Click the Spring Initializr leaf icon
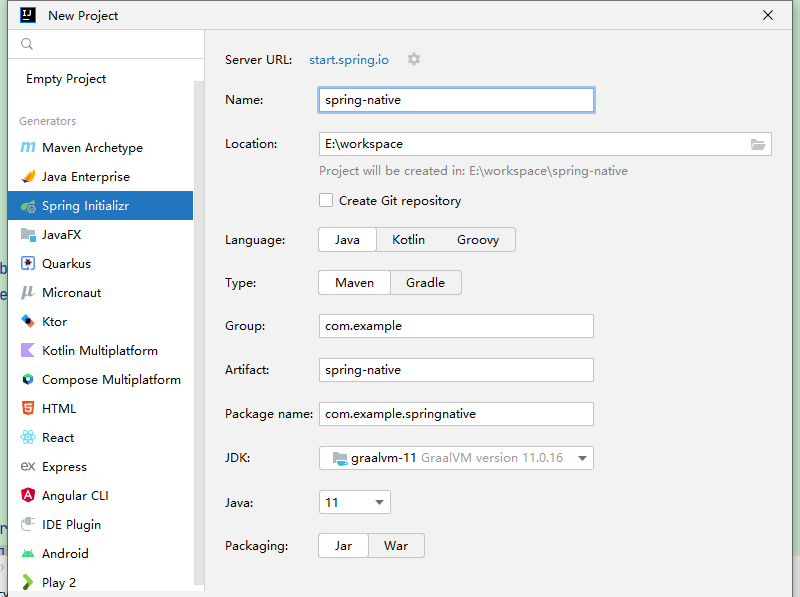 pyautogui.click(x=28, y=206)
